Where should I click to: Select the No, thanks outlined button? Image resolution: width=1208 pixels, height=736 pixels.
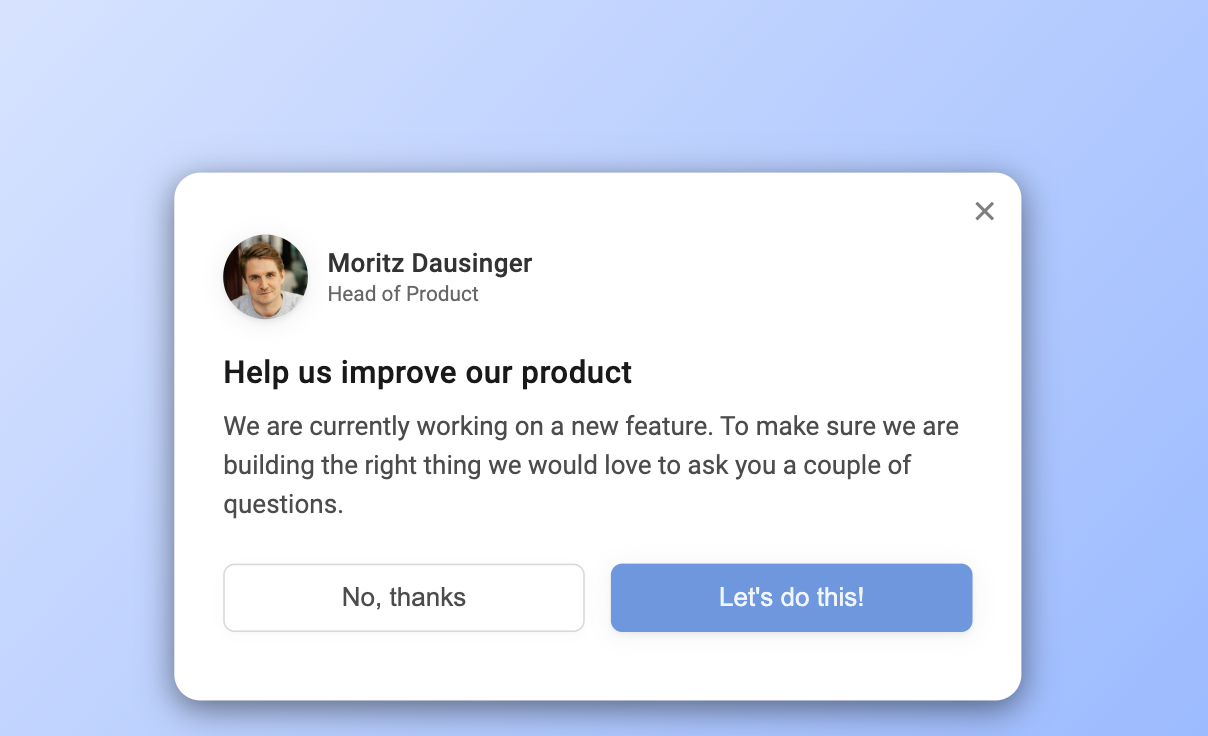(x=403, y=597)
